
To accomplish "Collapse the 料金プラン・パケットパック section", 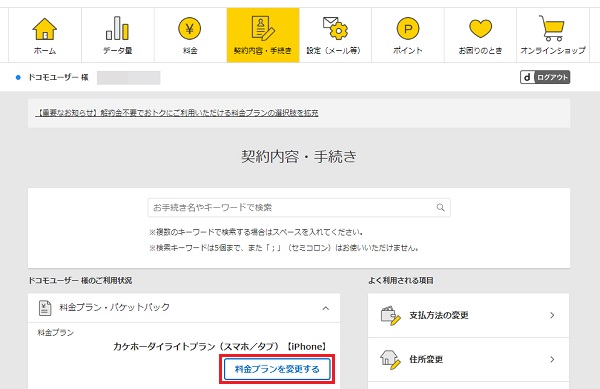I will (x=326, y=308).
